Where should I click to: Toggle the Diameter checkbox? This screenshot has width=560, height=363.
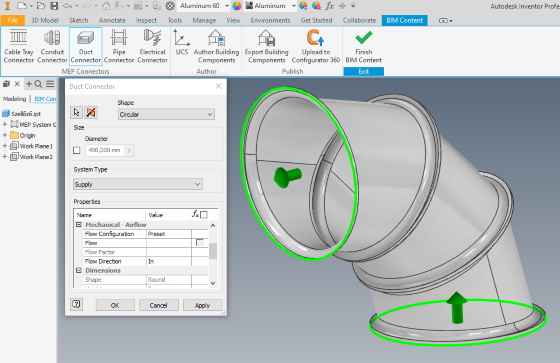[x=76, y=150]
